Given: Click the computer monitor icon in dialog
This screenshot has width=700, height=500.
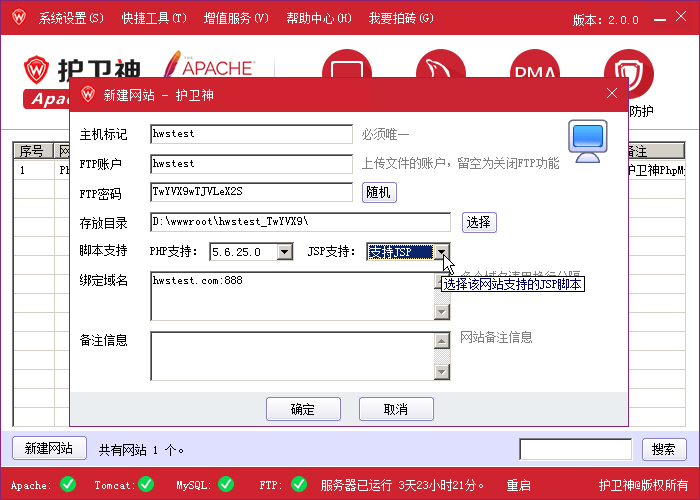Looking at the screenshot, I should click(x=588, y=141).
